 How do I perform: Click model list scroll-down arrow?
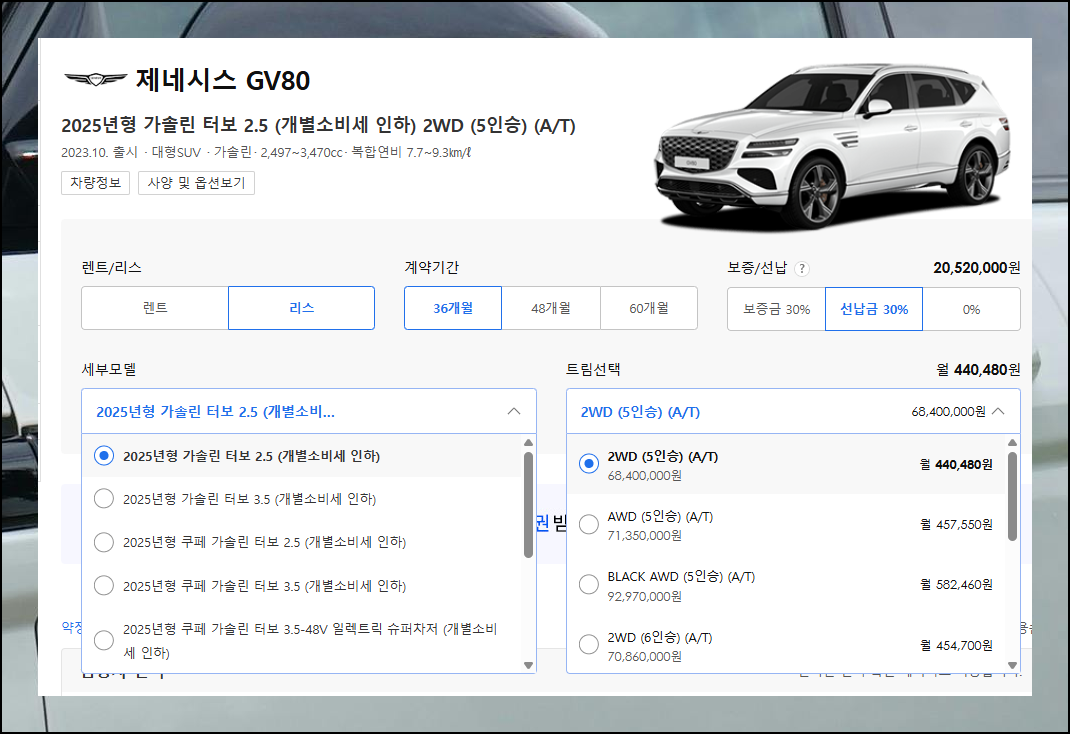click(x=528, y=665)
